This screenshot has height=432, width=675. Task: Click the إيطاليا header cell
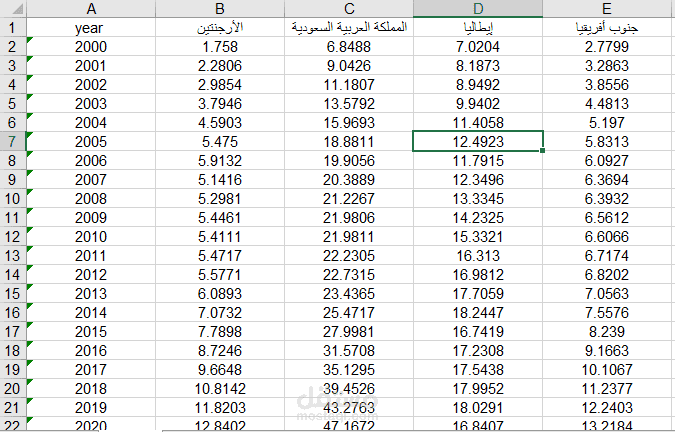point(478,28)
